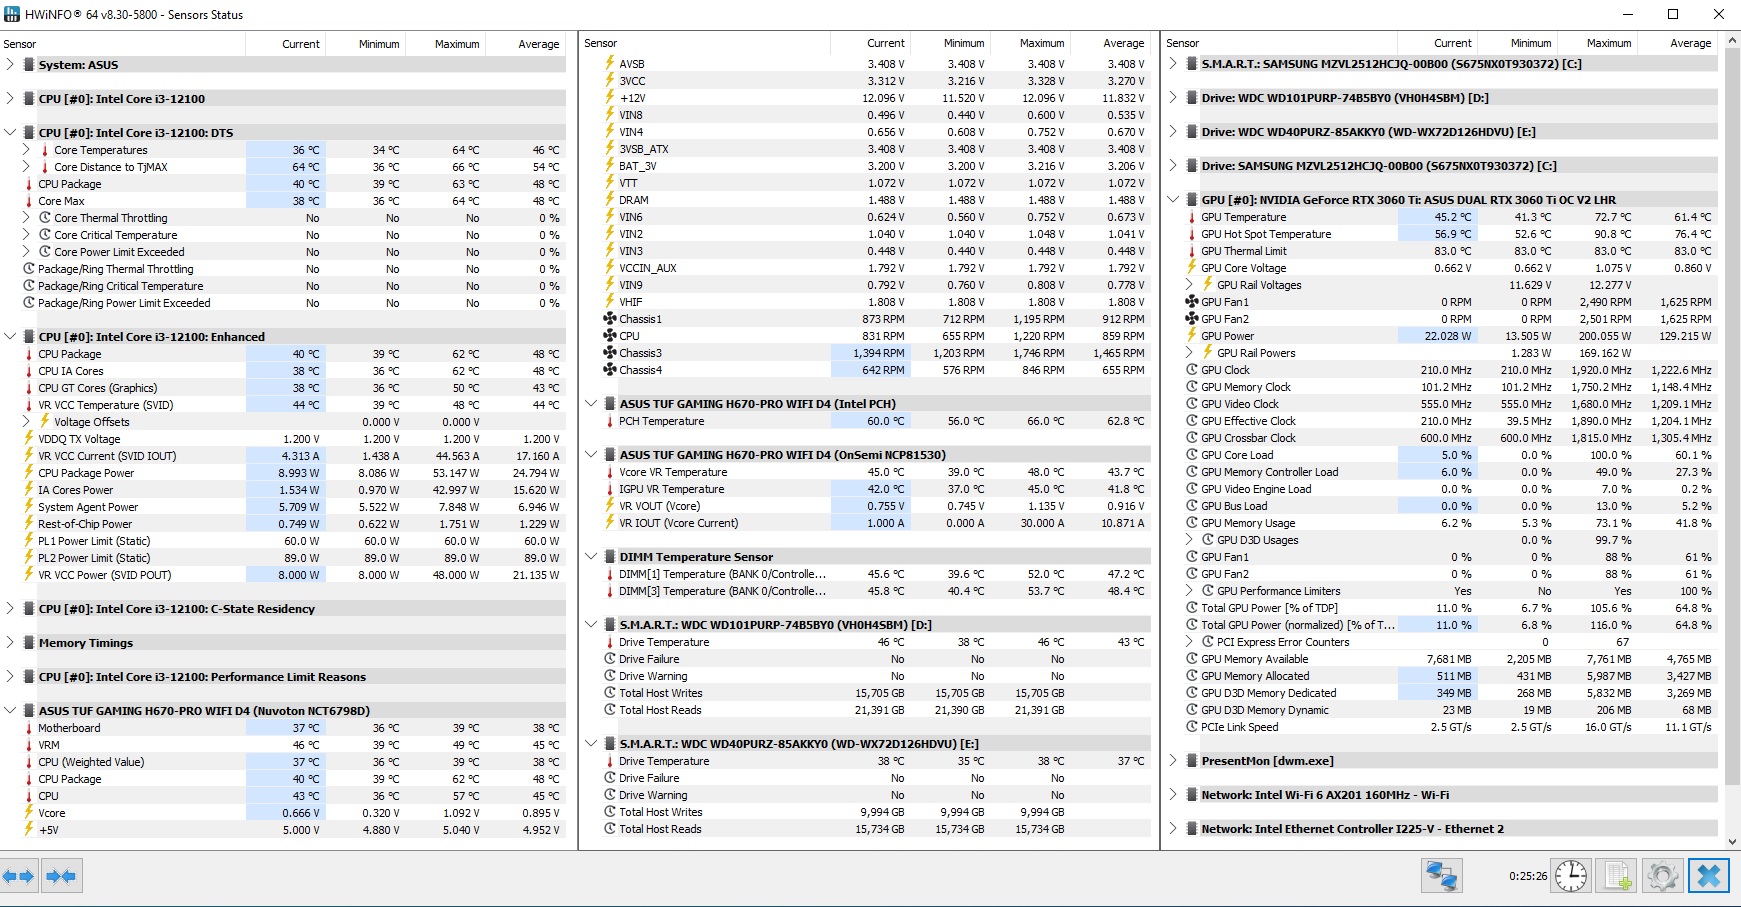Expand the System: ASUS sensor group

pyautogui.click(x=10, y=65)
